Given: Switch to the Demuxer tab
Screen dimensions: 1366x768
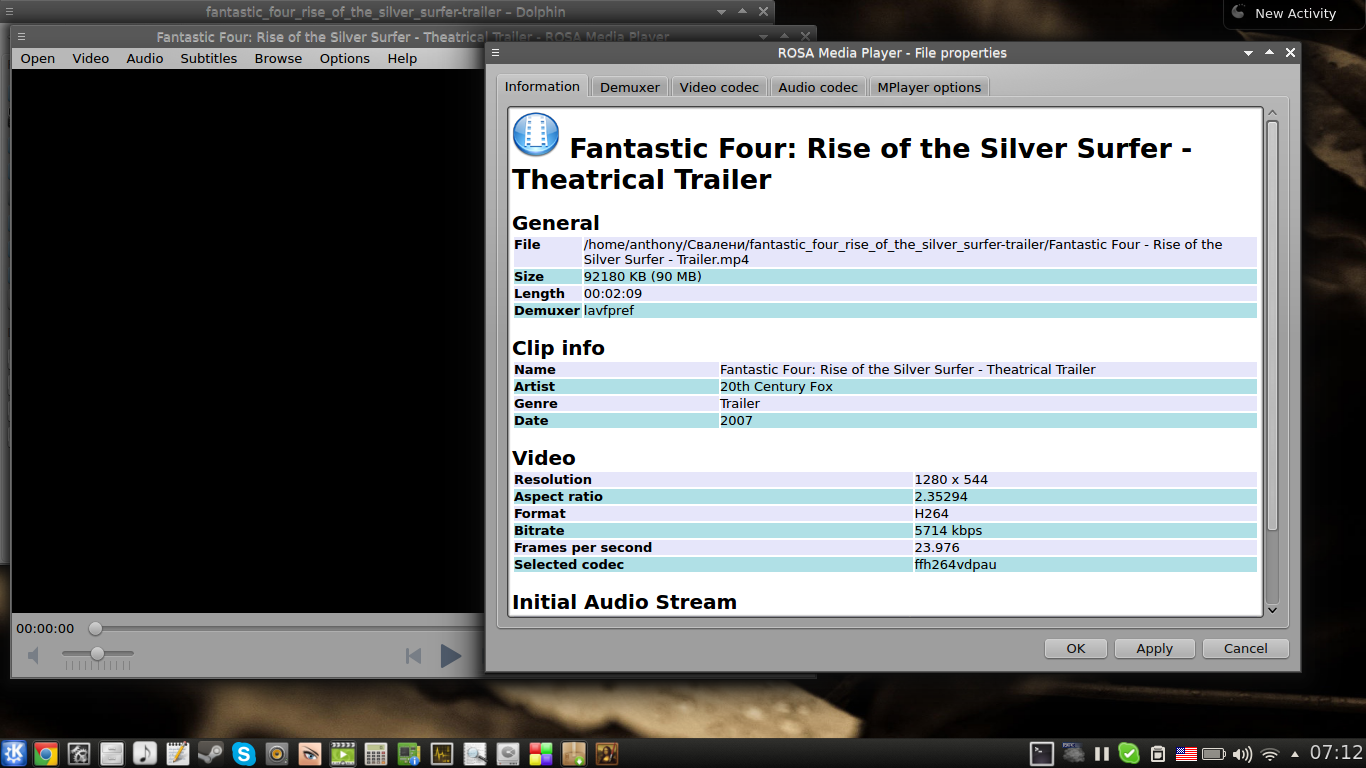Looking at the screenshot, I should 630,87.
